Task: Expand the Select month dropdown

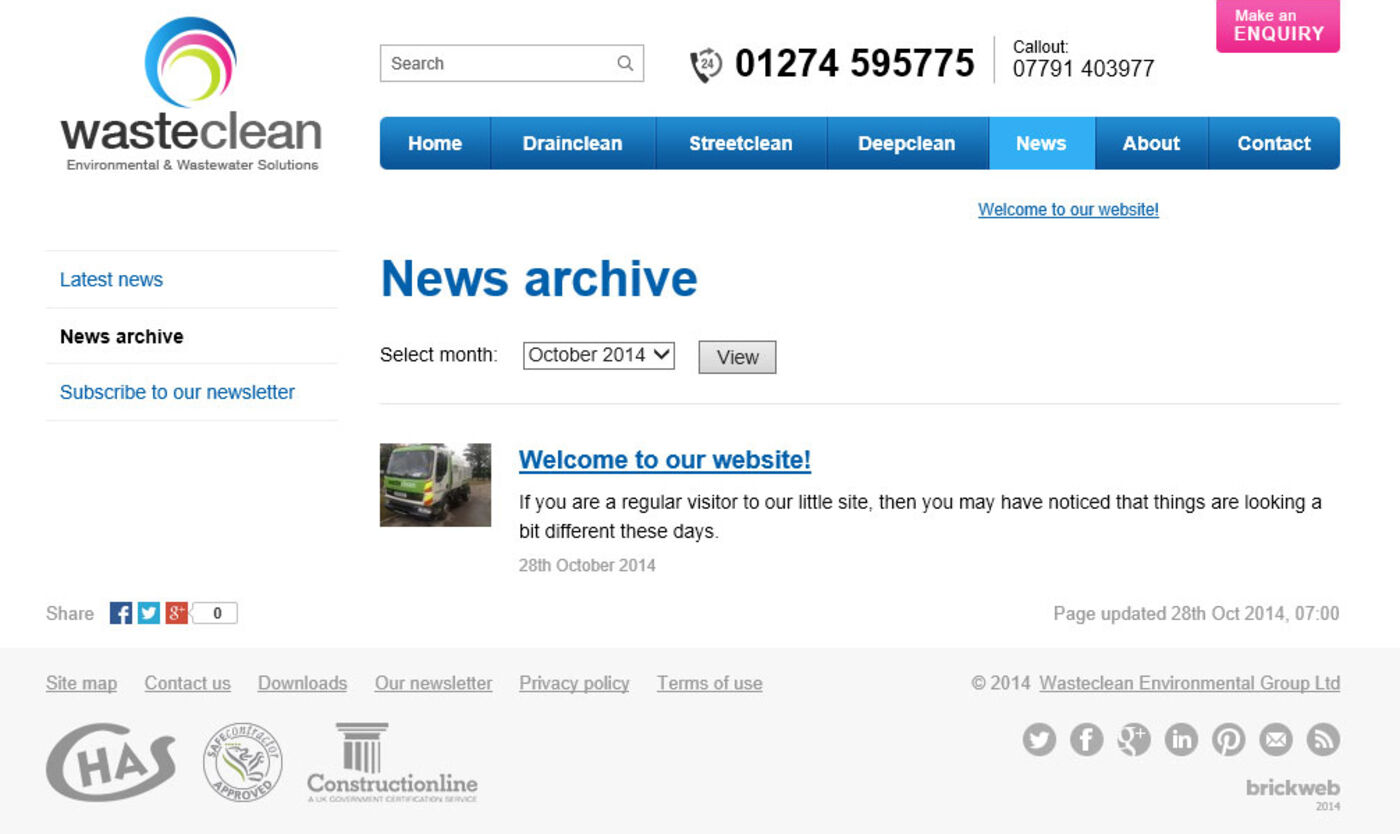Action: pyautogui.click(x=598, y=355)
